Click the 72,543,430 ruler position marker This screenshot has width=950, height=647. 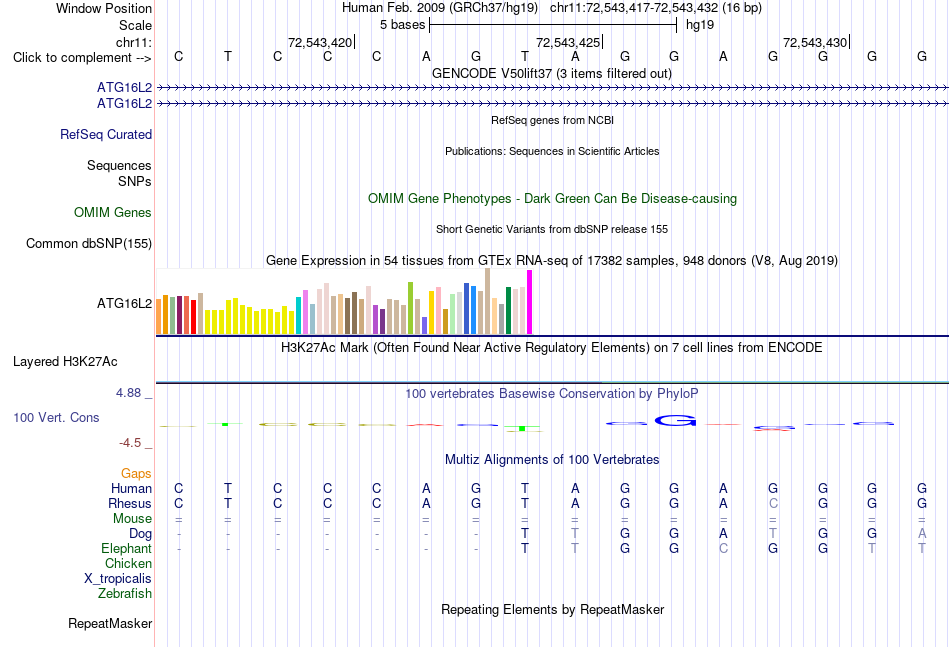coord(815,42)
